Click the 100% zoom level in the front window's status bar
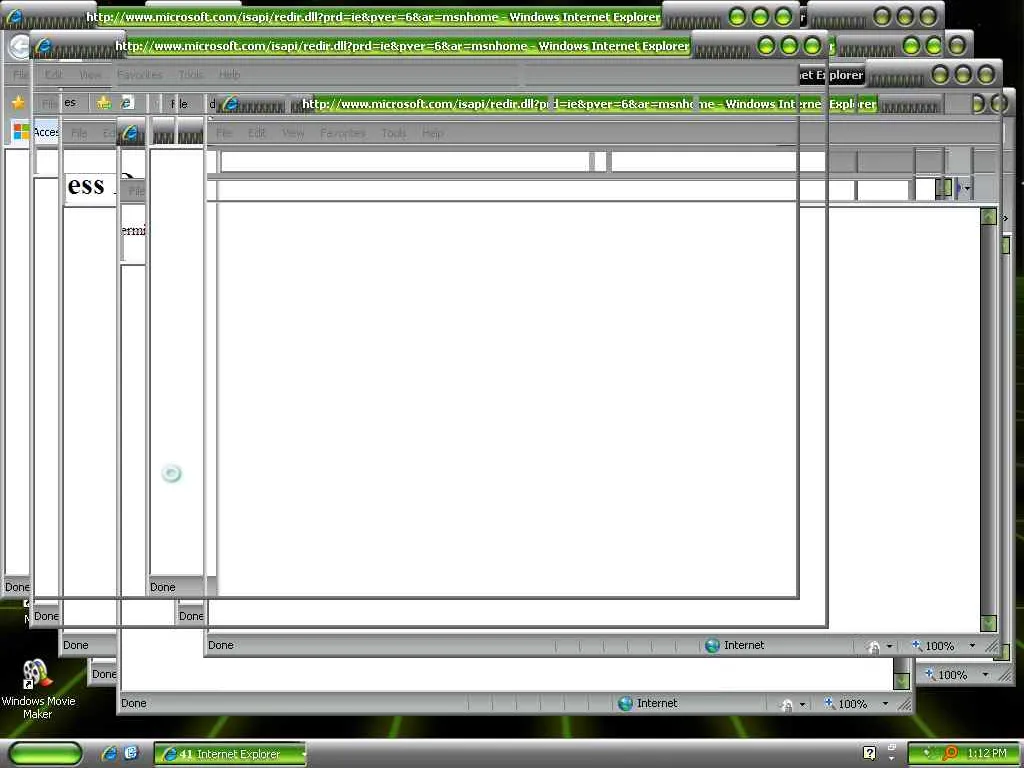This screenshot has height=768, width=1024. [x=940, y=646]
